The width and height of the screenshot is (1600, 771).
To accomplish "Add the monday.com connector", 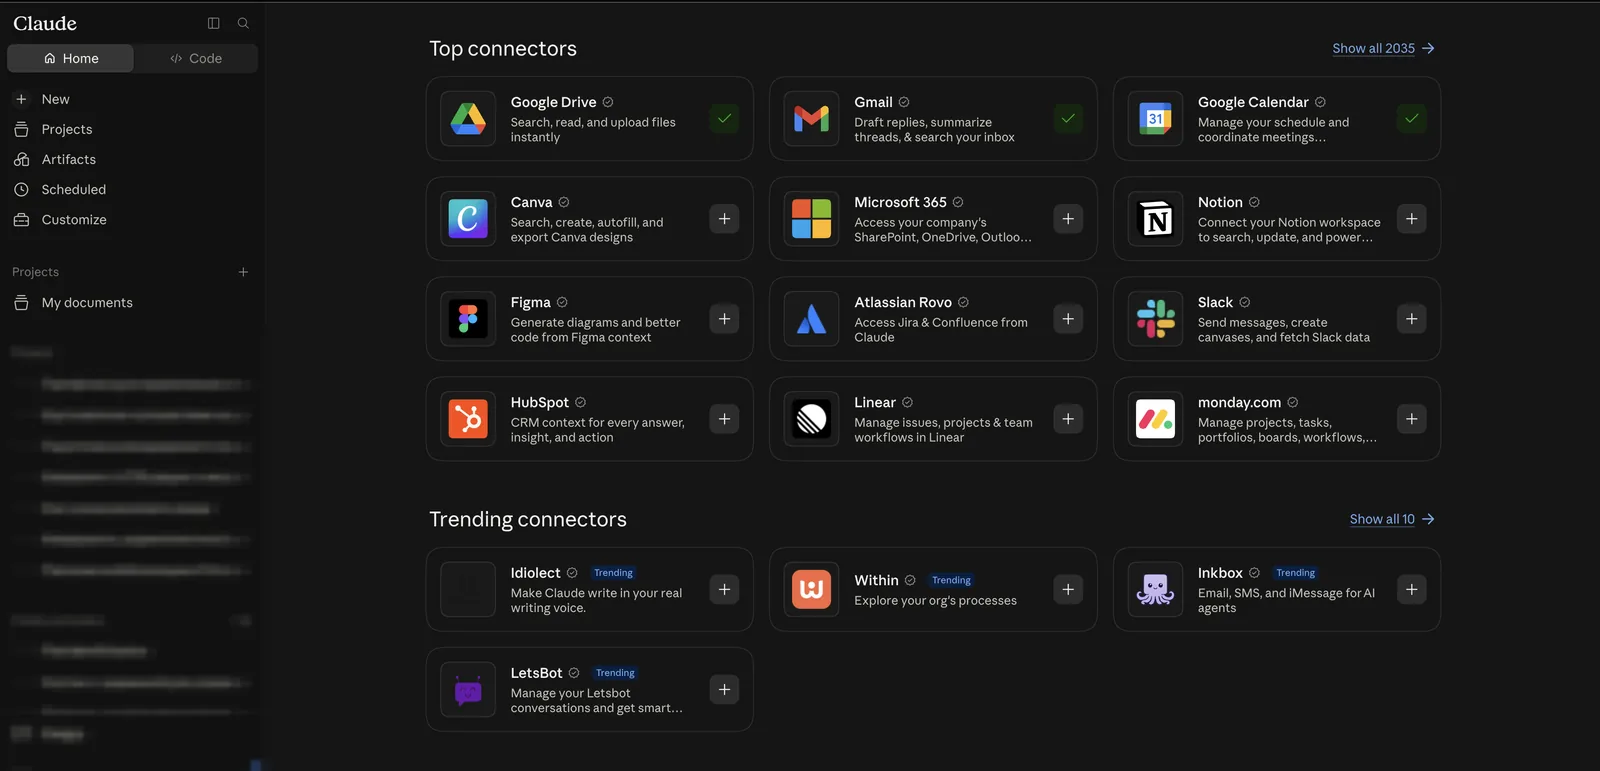I will 1411,419.
